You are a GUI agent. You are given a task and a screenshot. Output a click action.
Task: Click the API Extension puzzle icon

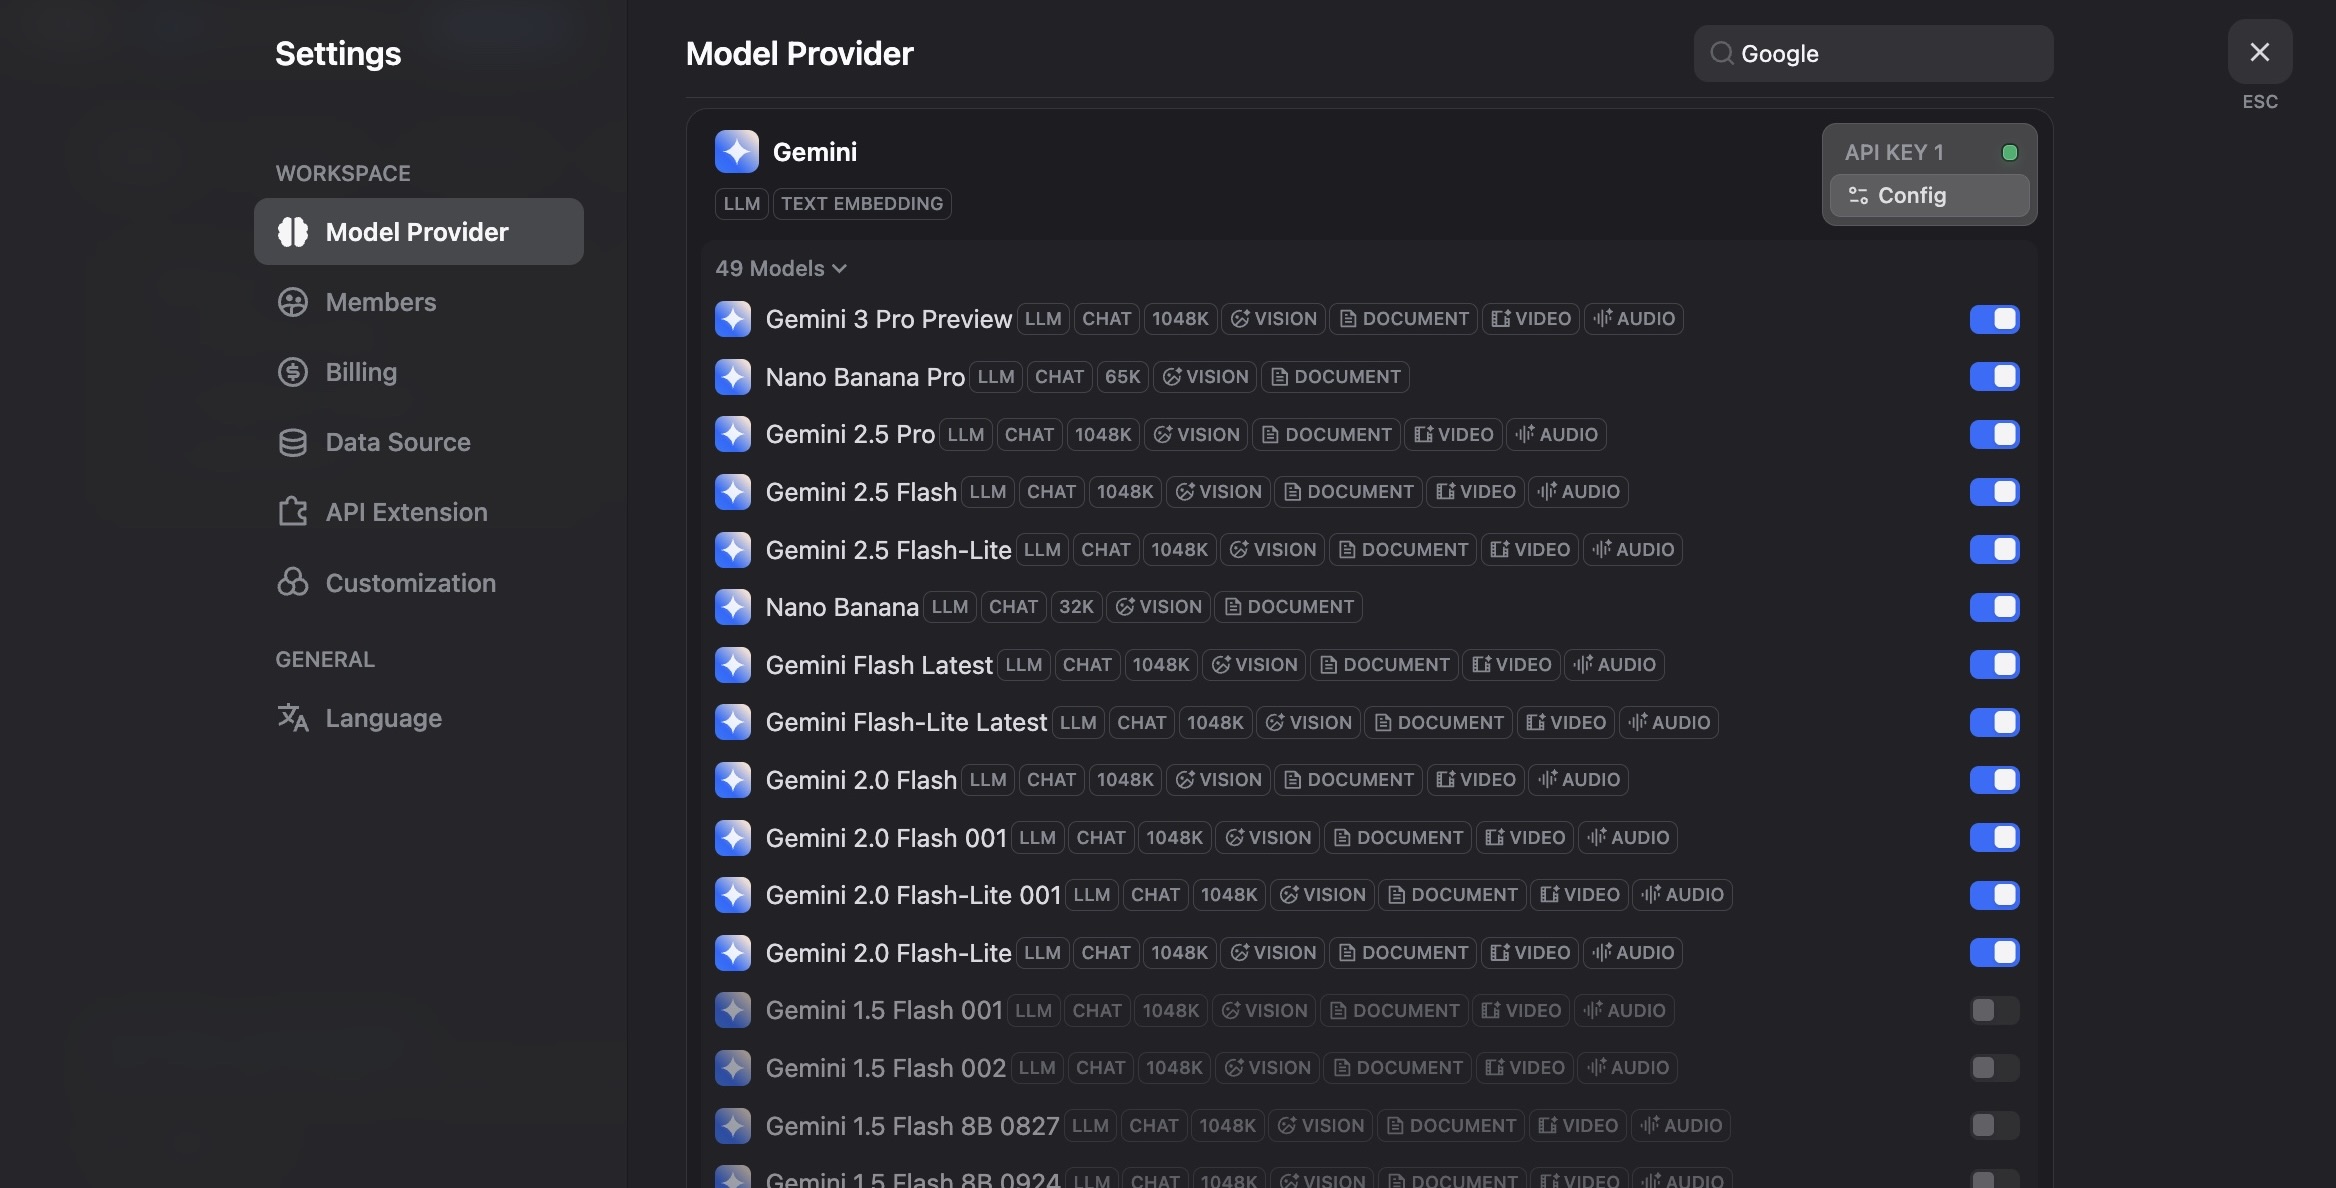(292, 512)
